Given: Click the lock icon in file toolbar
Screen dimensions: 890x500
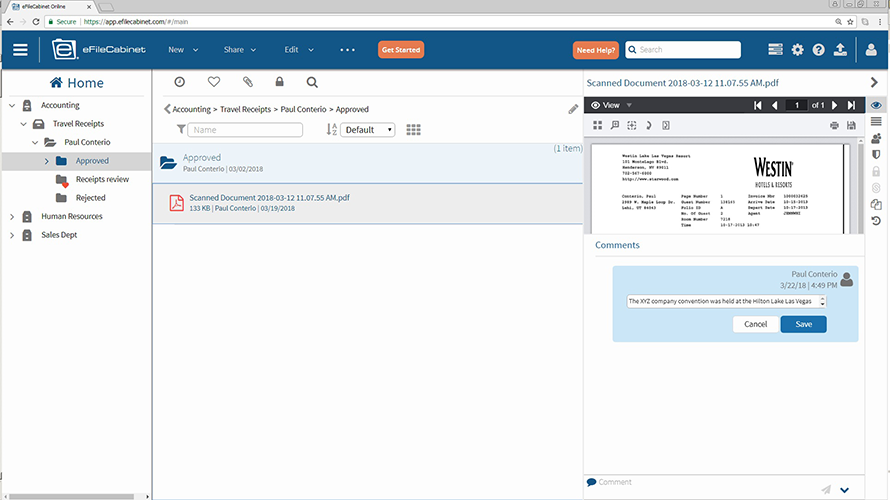Looking at the screenshot, I should (x=279, y=83).
